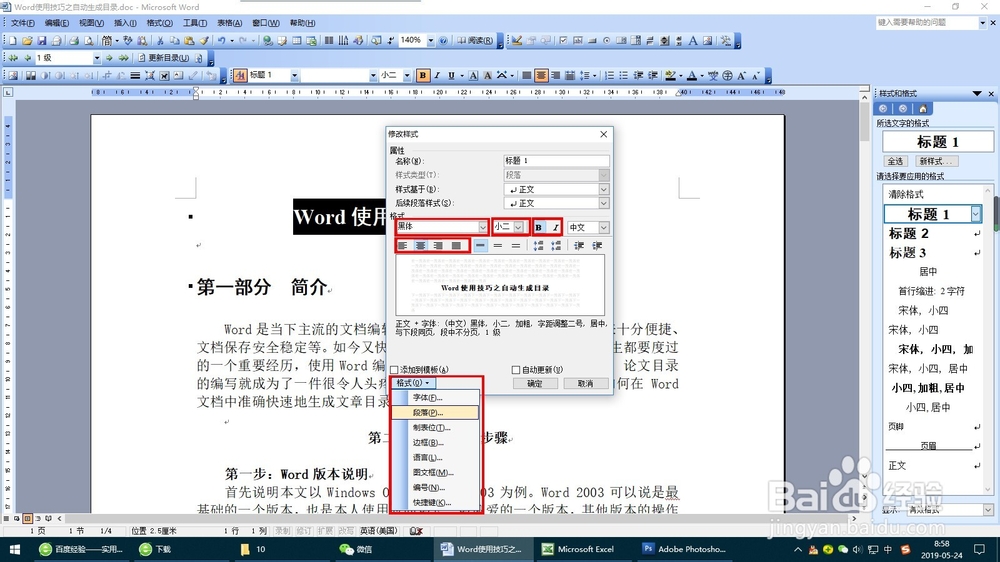Click Adobe Photoshop in the taskbar
1000x562 pixels.
tap(684, 549)
